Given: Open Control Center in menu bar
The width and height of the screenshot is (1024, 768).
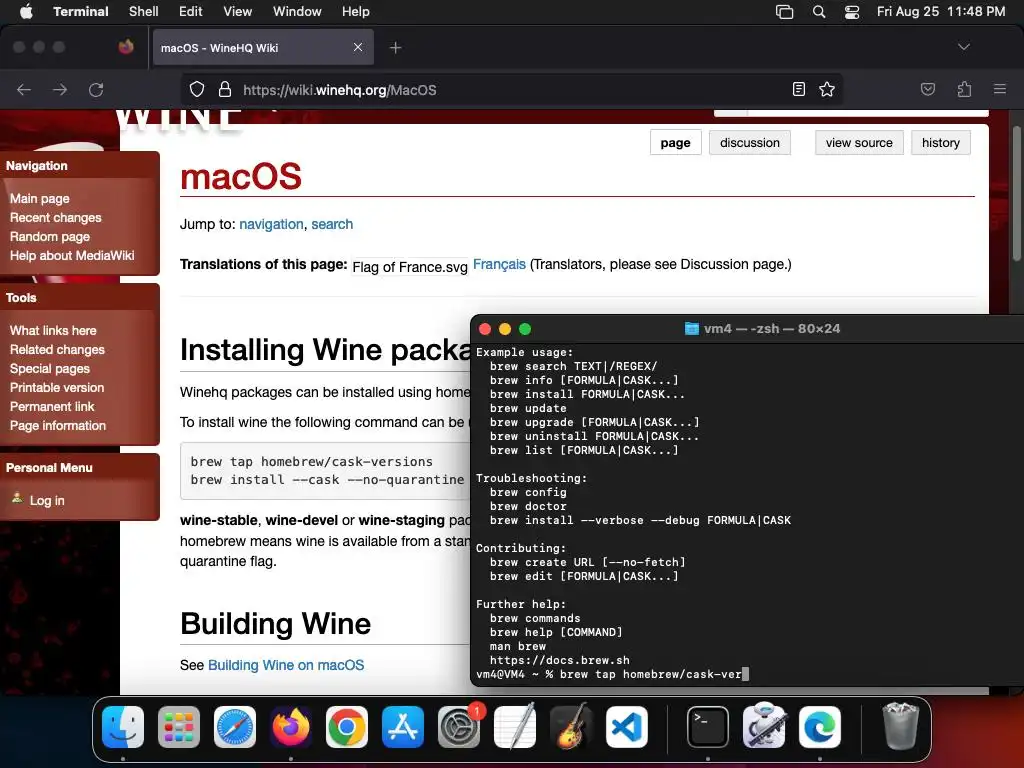Looking at the screenshot, I should point(852,12).
